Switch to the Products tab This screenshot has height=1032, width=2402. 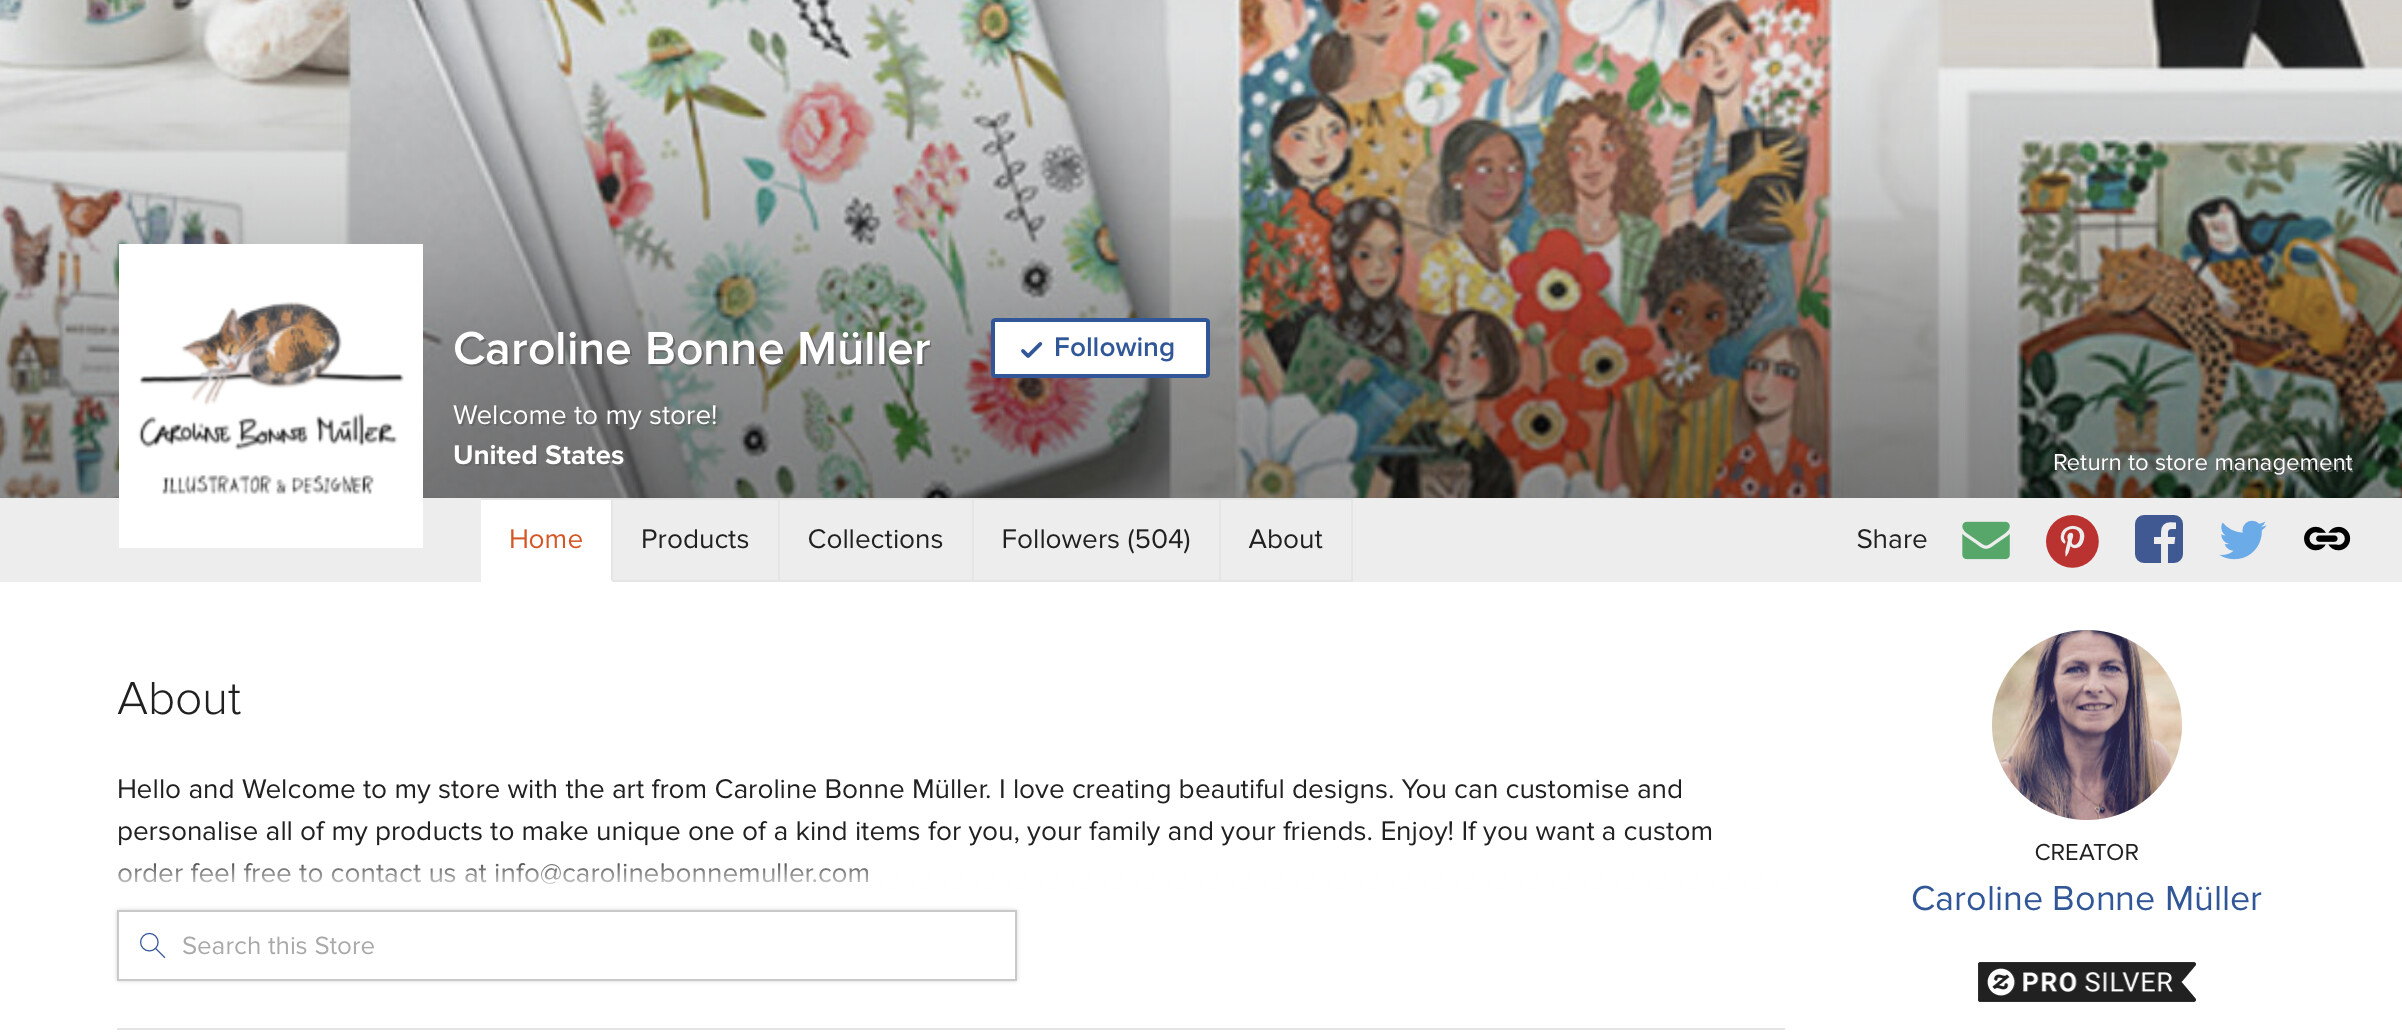click(695, 540)
